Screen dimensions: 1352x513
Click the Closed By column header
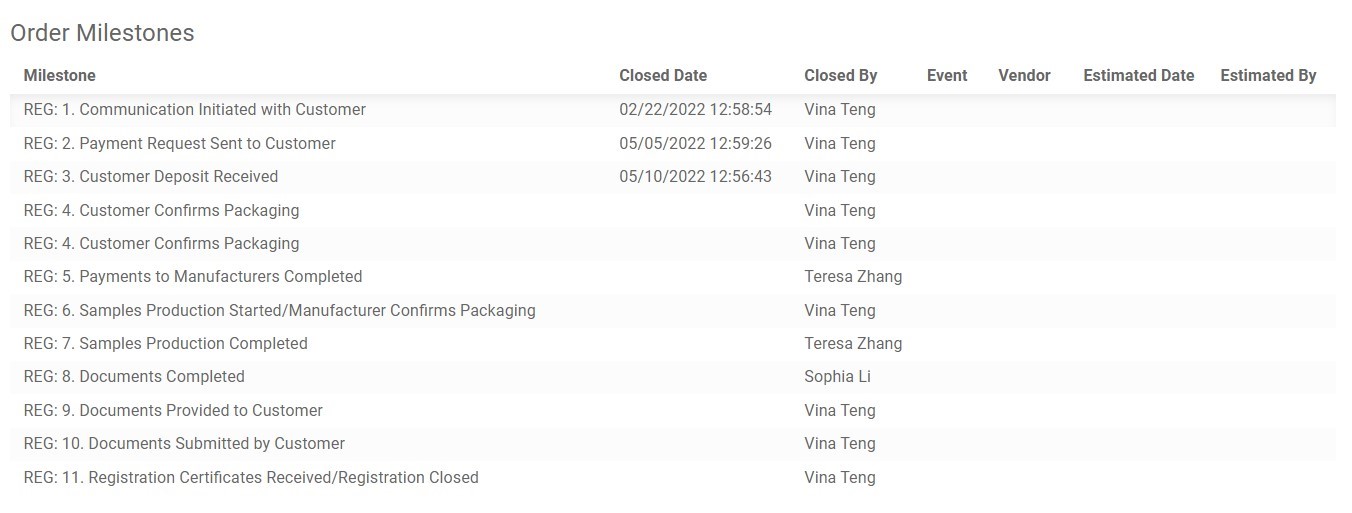[841, 75]
